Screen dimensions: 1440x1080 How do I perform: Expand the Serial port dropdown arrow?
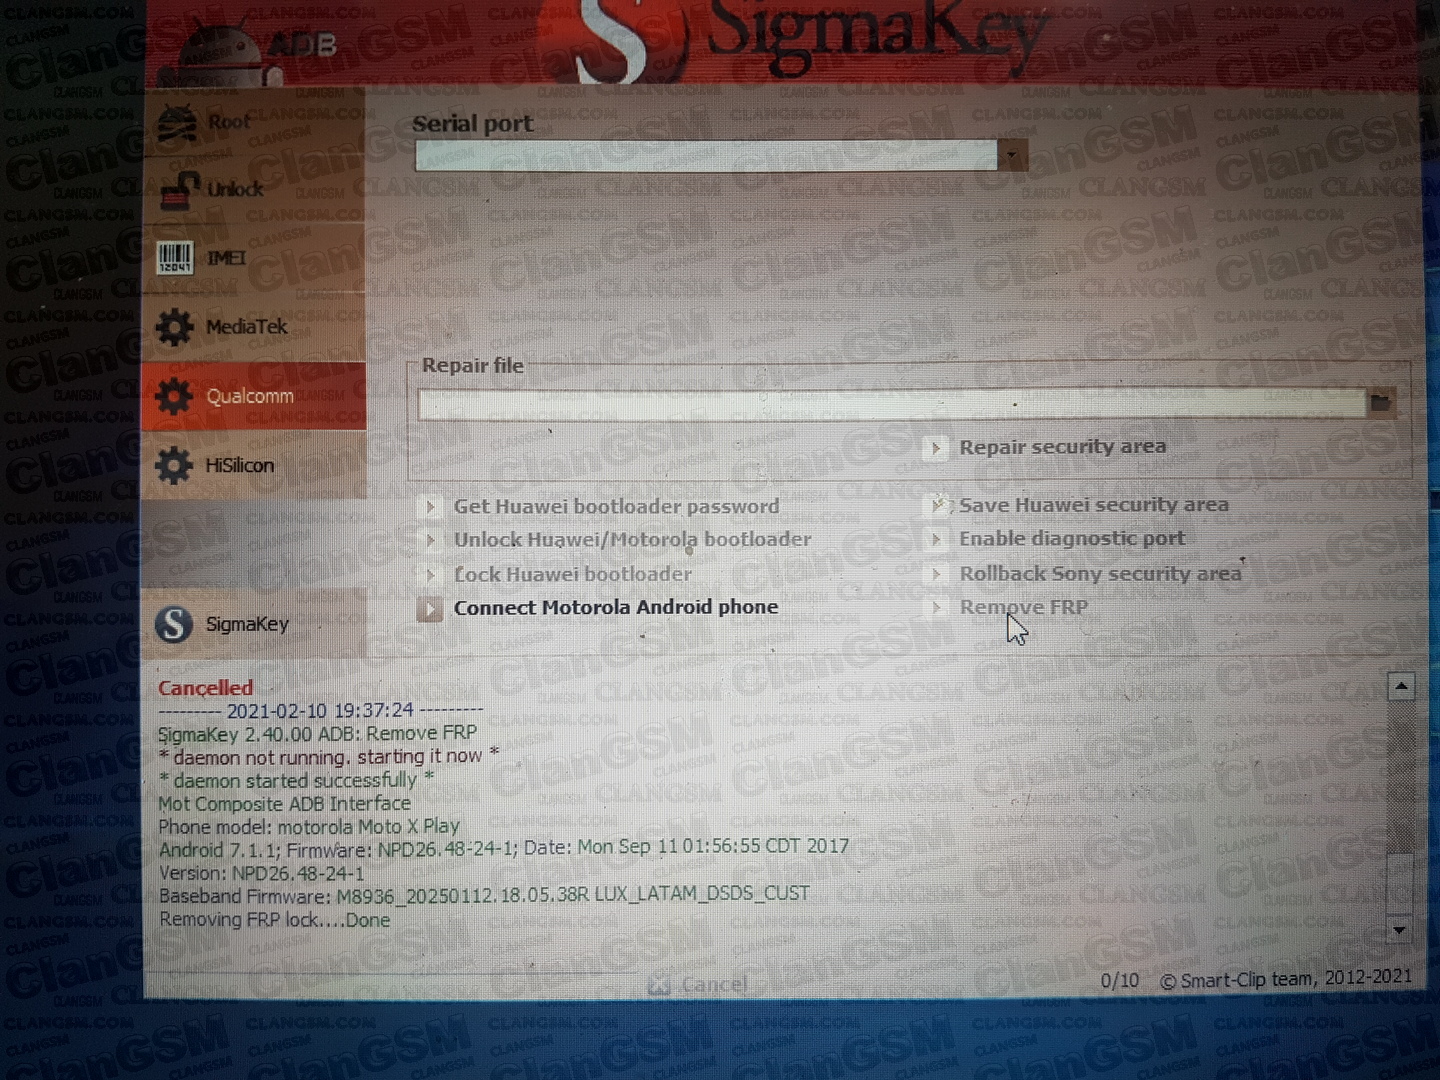click(x=1012, y=155)
